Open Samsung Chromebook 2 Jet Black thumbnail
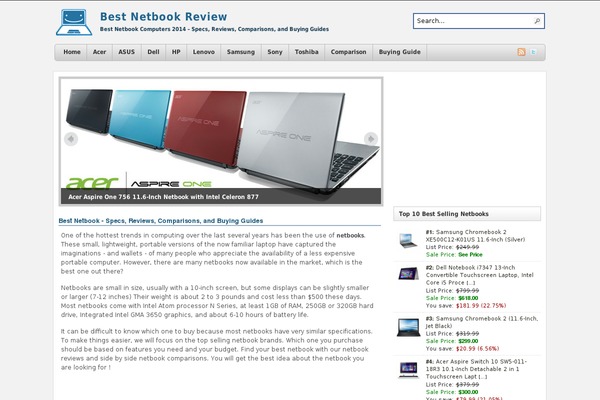 click(408, 327)
